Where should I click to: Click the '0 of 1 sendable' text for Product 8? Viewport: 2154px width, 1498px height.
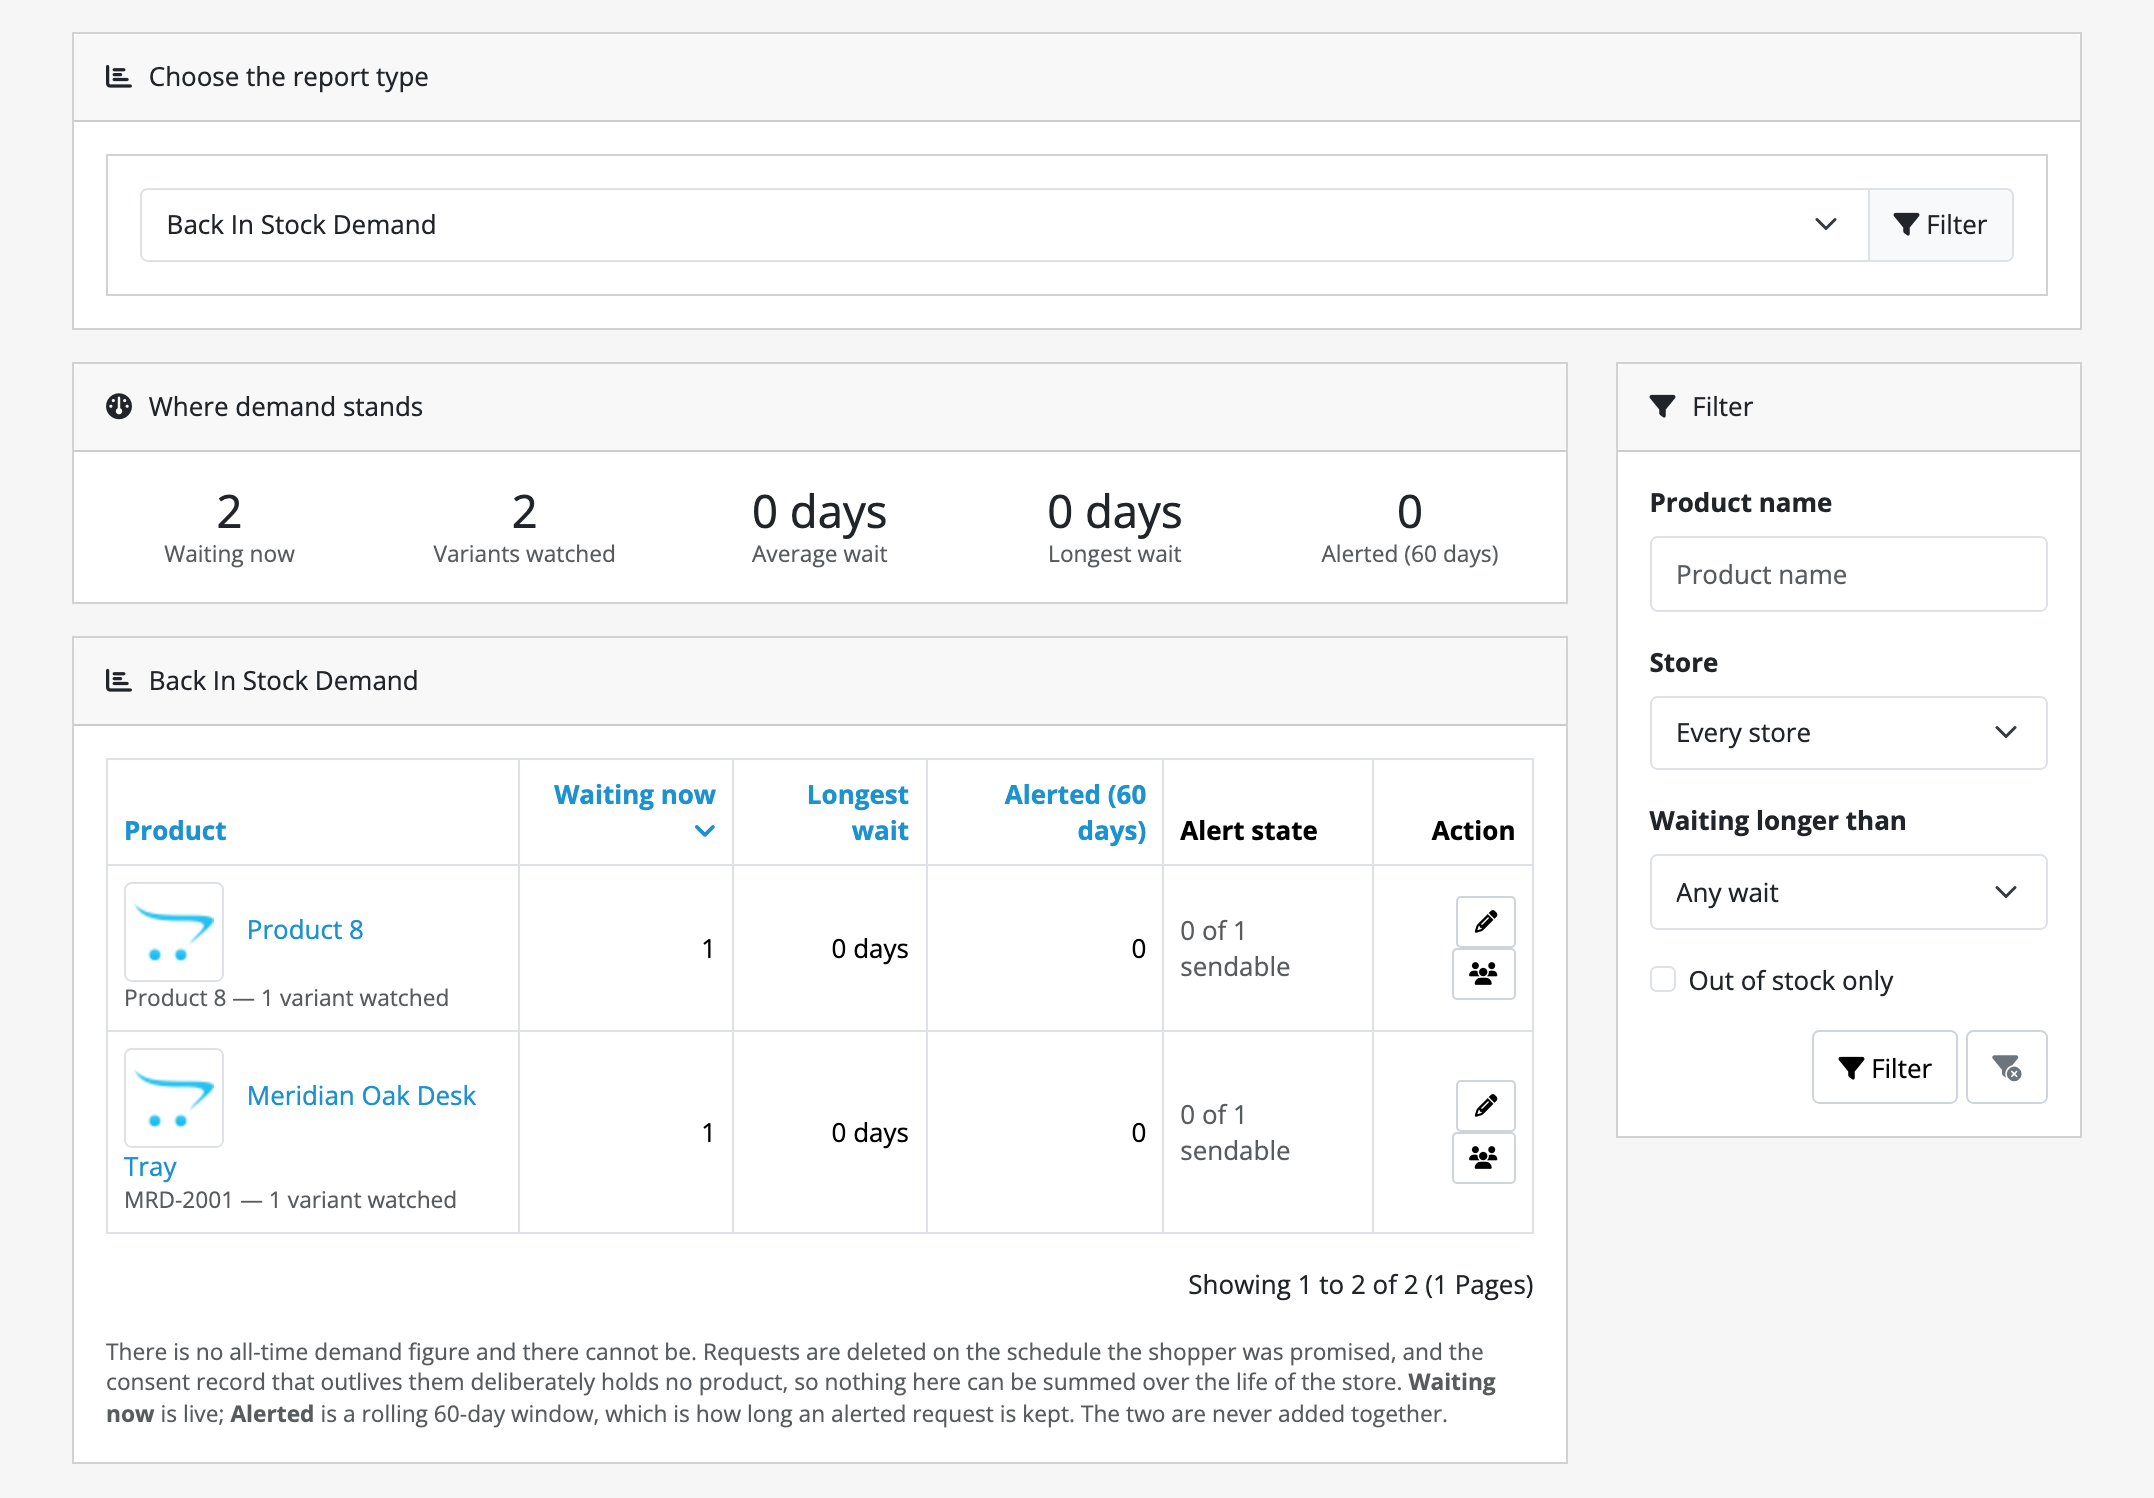(x=1235, y=948)
